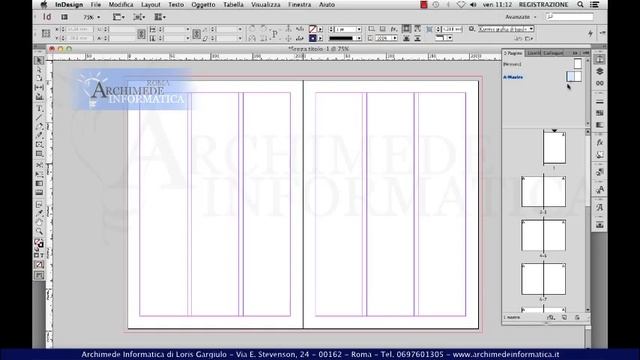Select the Gap tool

[x=39, y=87]
